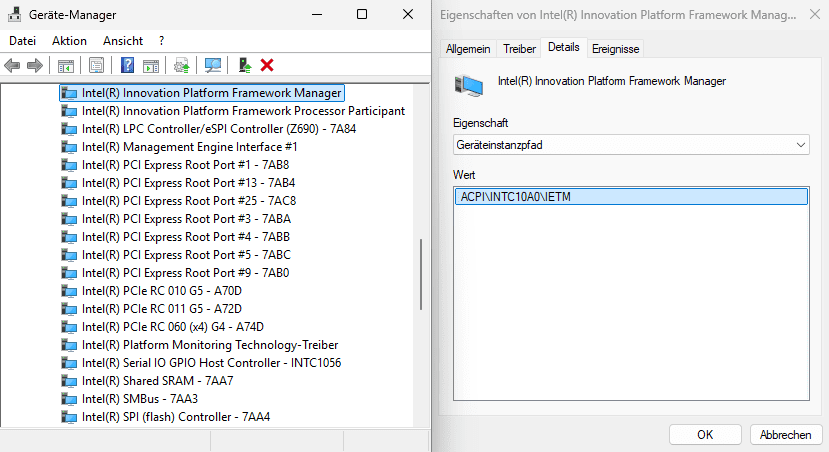Viewport: 829px width, 452px height.
Task: Click the Back arrow toolbar icon
Action: click(13, 65)
